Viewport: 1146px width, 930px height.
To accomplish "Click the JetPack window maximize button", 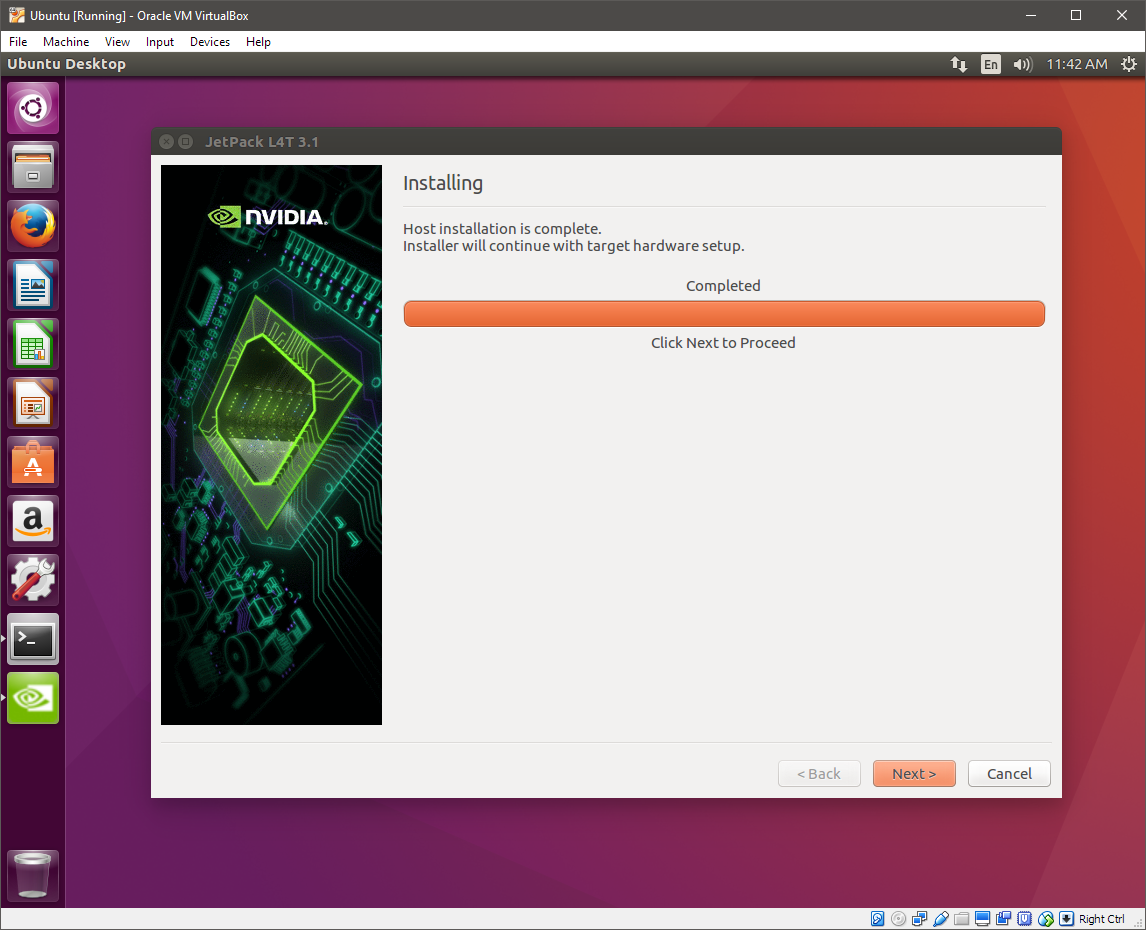I will (x=186, y=142).
